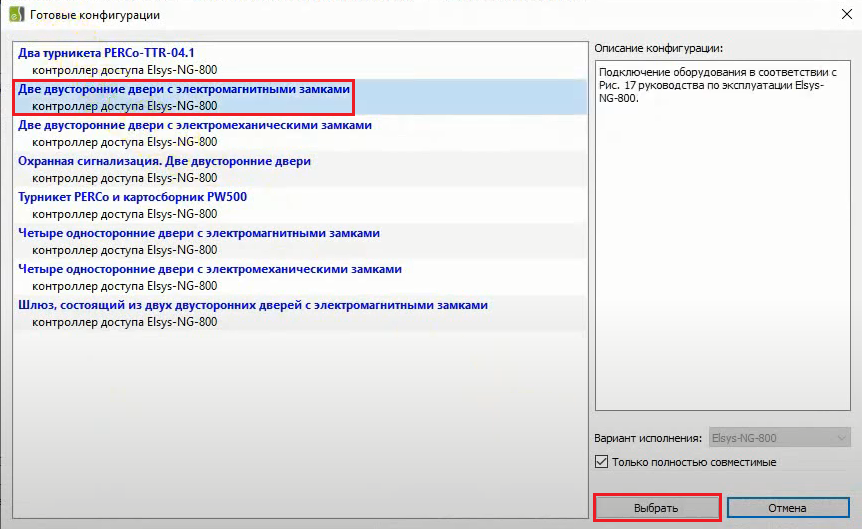Select Охранная сигнализация. Две двусторонние двери
This screenshot has height=529, width=862.
coord(300,169)
